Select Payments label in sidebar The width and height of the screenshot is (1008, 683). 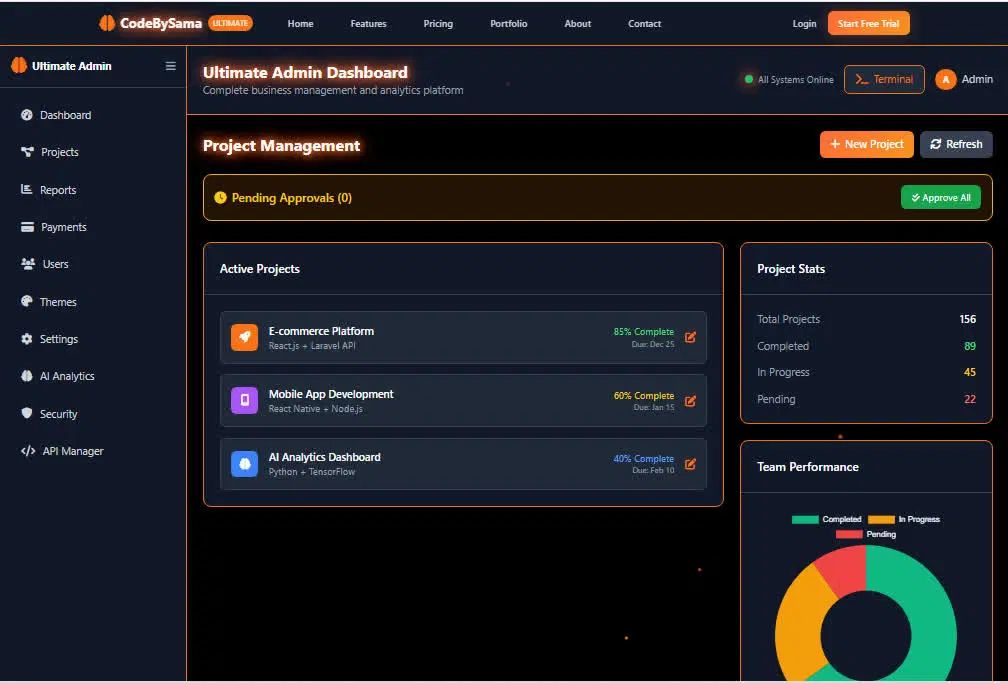(64, 227)
